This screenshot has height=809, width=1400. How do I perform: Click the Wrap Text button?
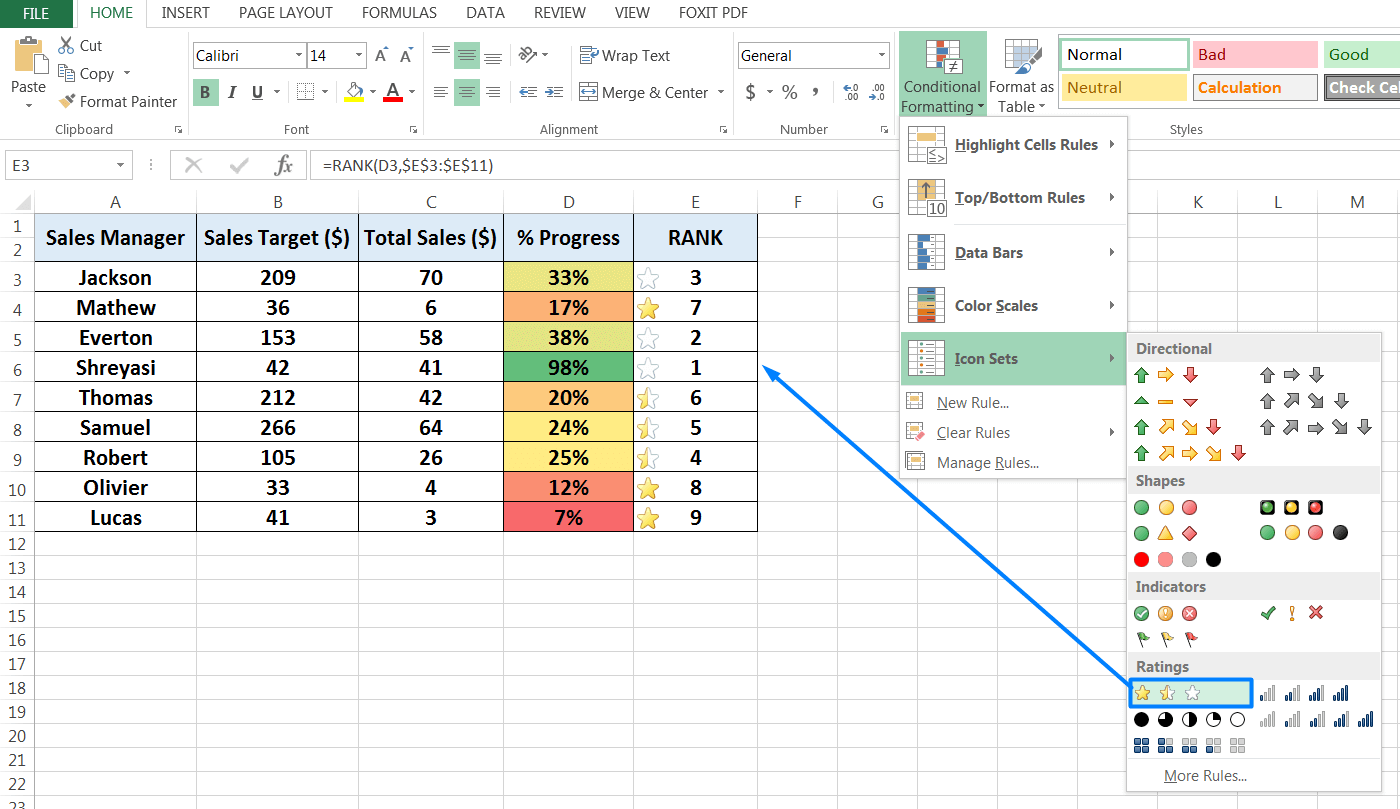click(625, 56)
